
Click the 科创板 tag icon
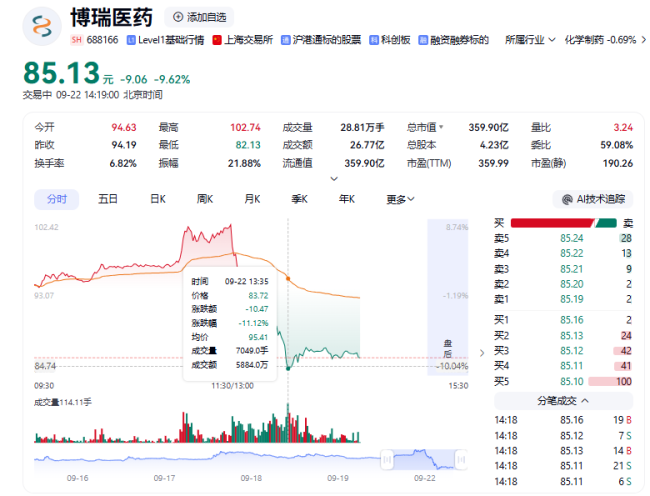pyautogui.click(x=374, y=40)
